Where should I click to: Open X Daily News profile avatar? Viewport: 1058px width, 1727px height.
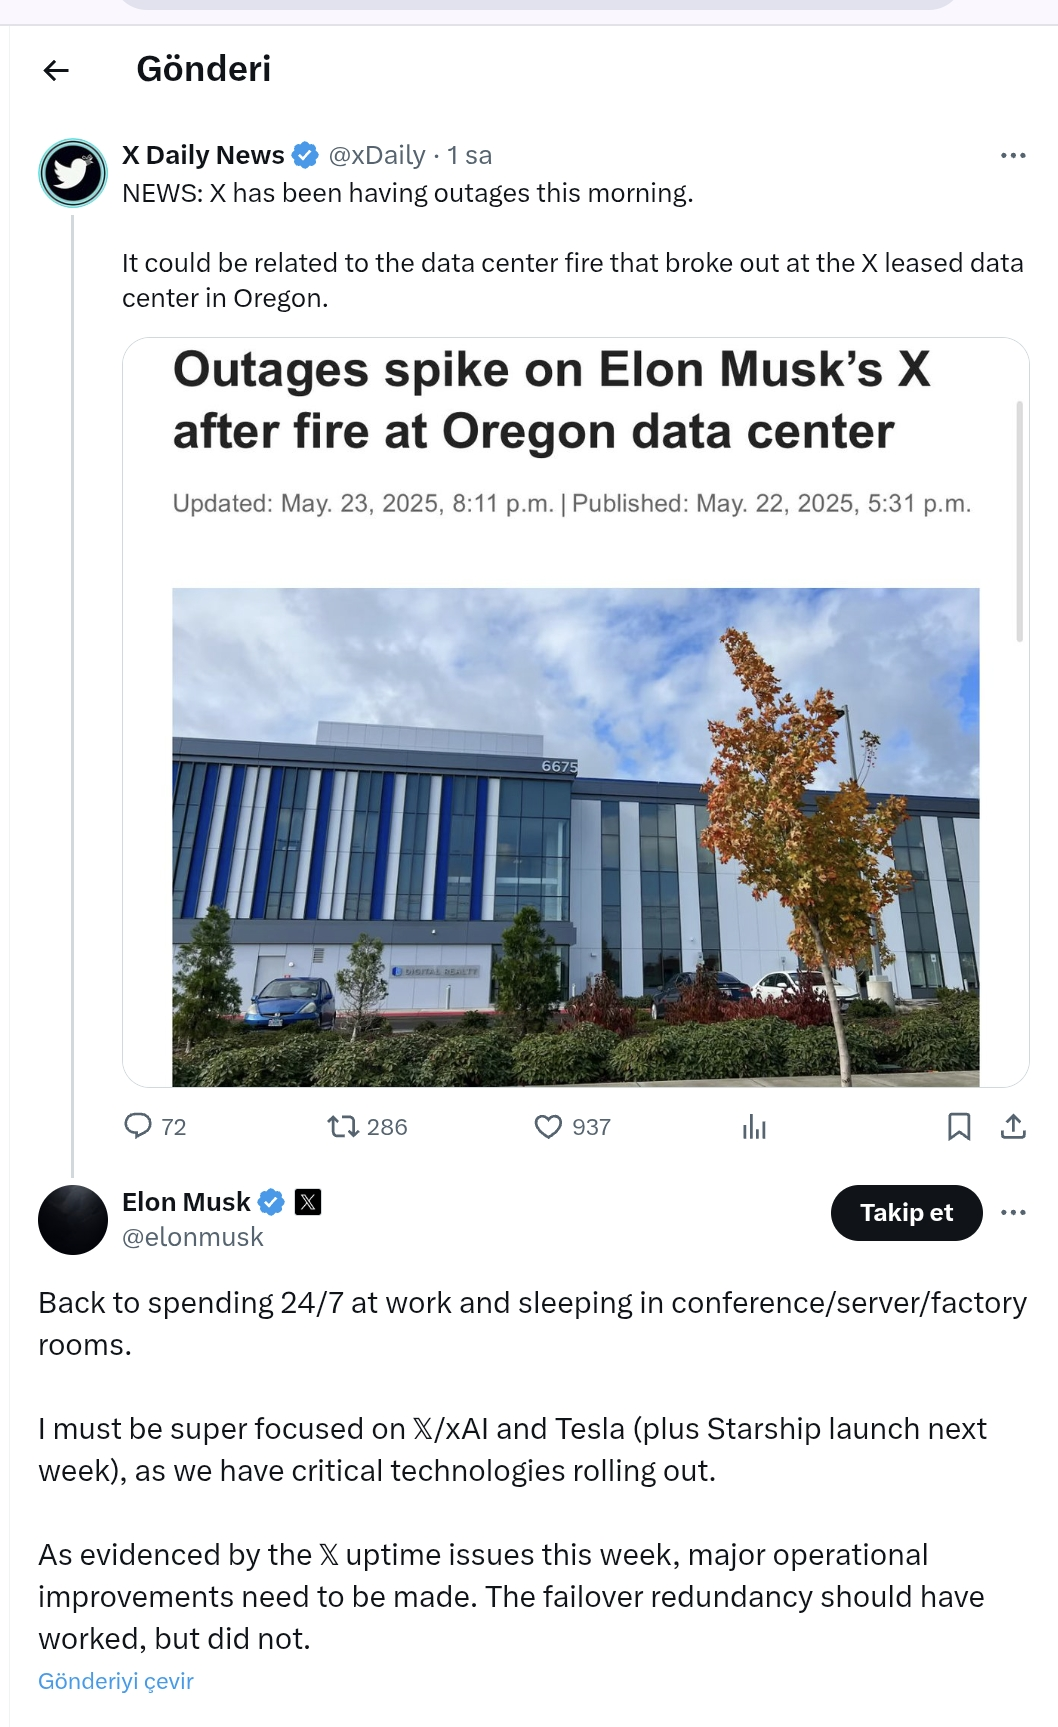(73, 173)
